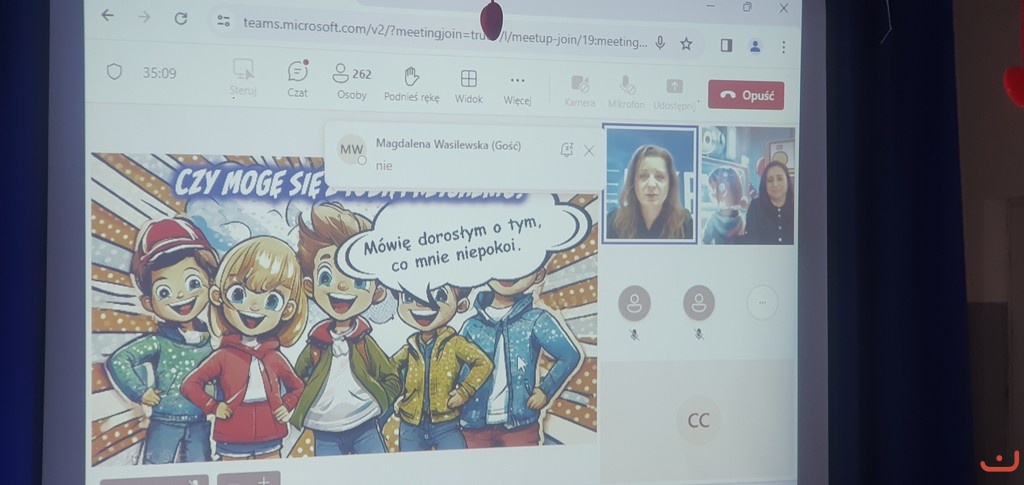Viewport: 1024px width, 485px height.
Task: Go back with the browser back arrow
Action: [x=107, y=16]
